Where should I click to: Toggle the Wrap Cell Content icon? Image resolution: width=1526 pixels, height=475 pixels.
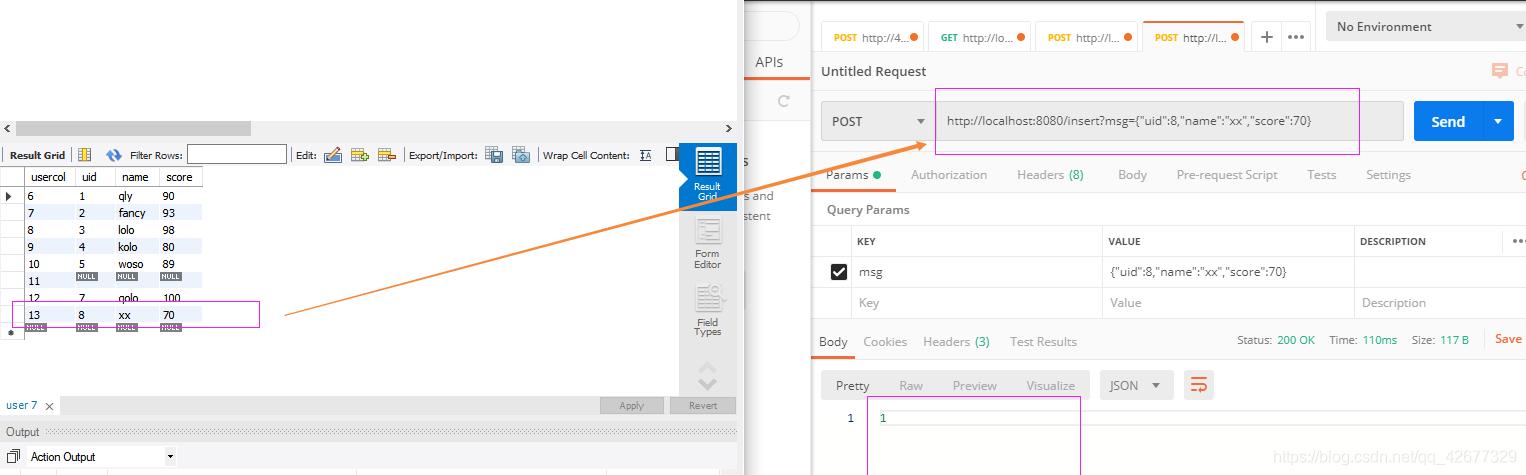645,155
